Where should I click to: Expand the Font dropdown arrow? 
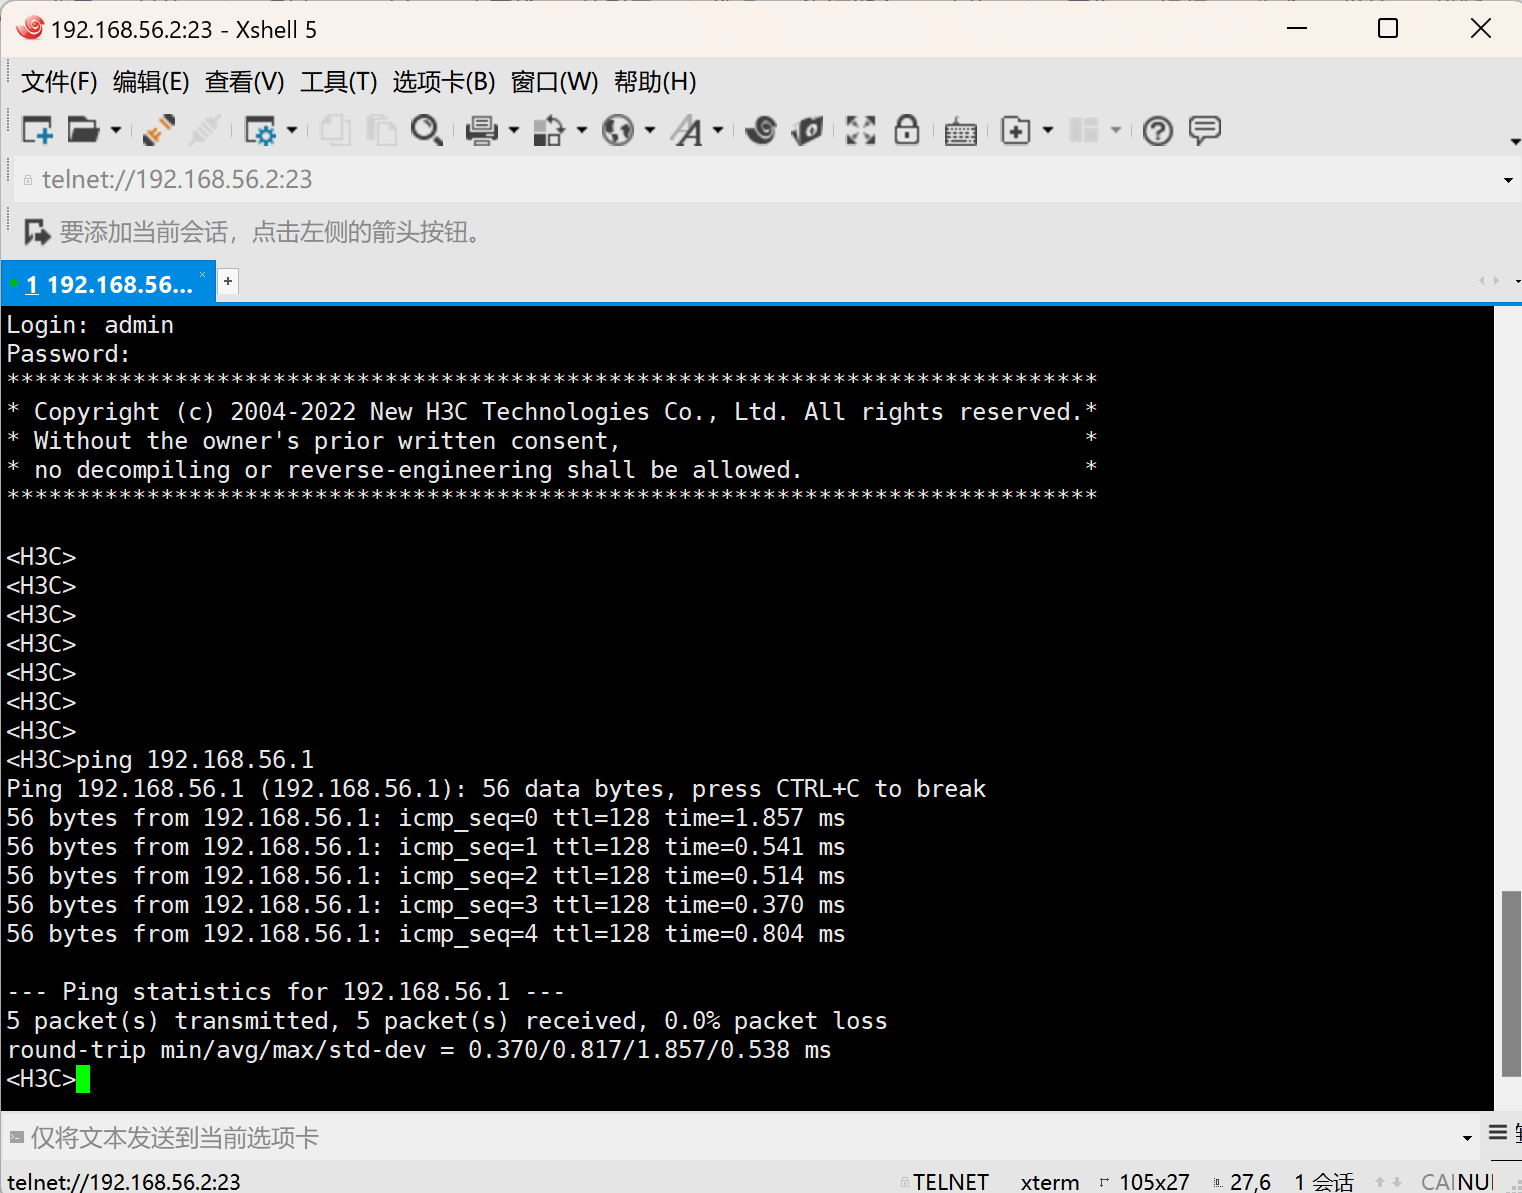[x=718, y=130]
